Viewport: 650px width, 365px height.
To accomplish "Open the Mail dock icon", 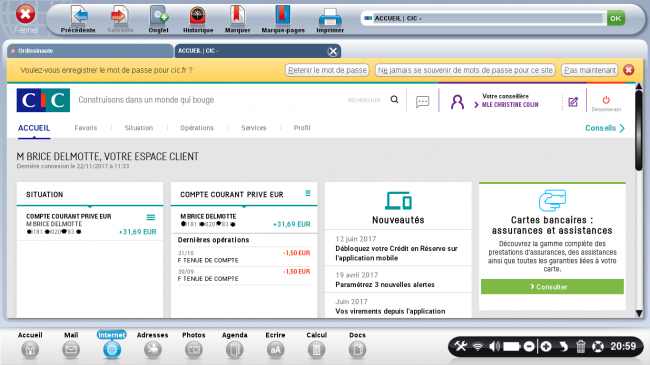I will [x=71, y=350].
